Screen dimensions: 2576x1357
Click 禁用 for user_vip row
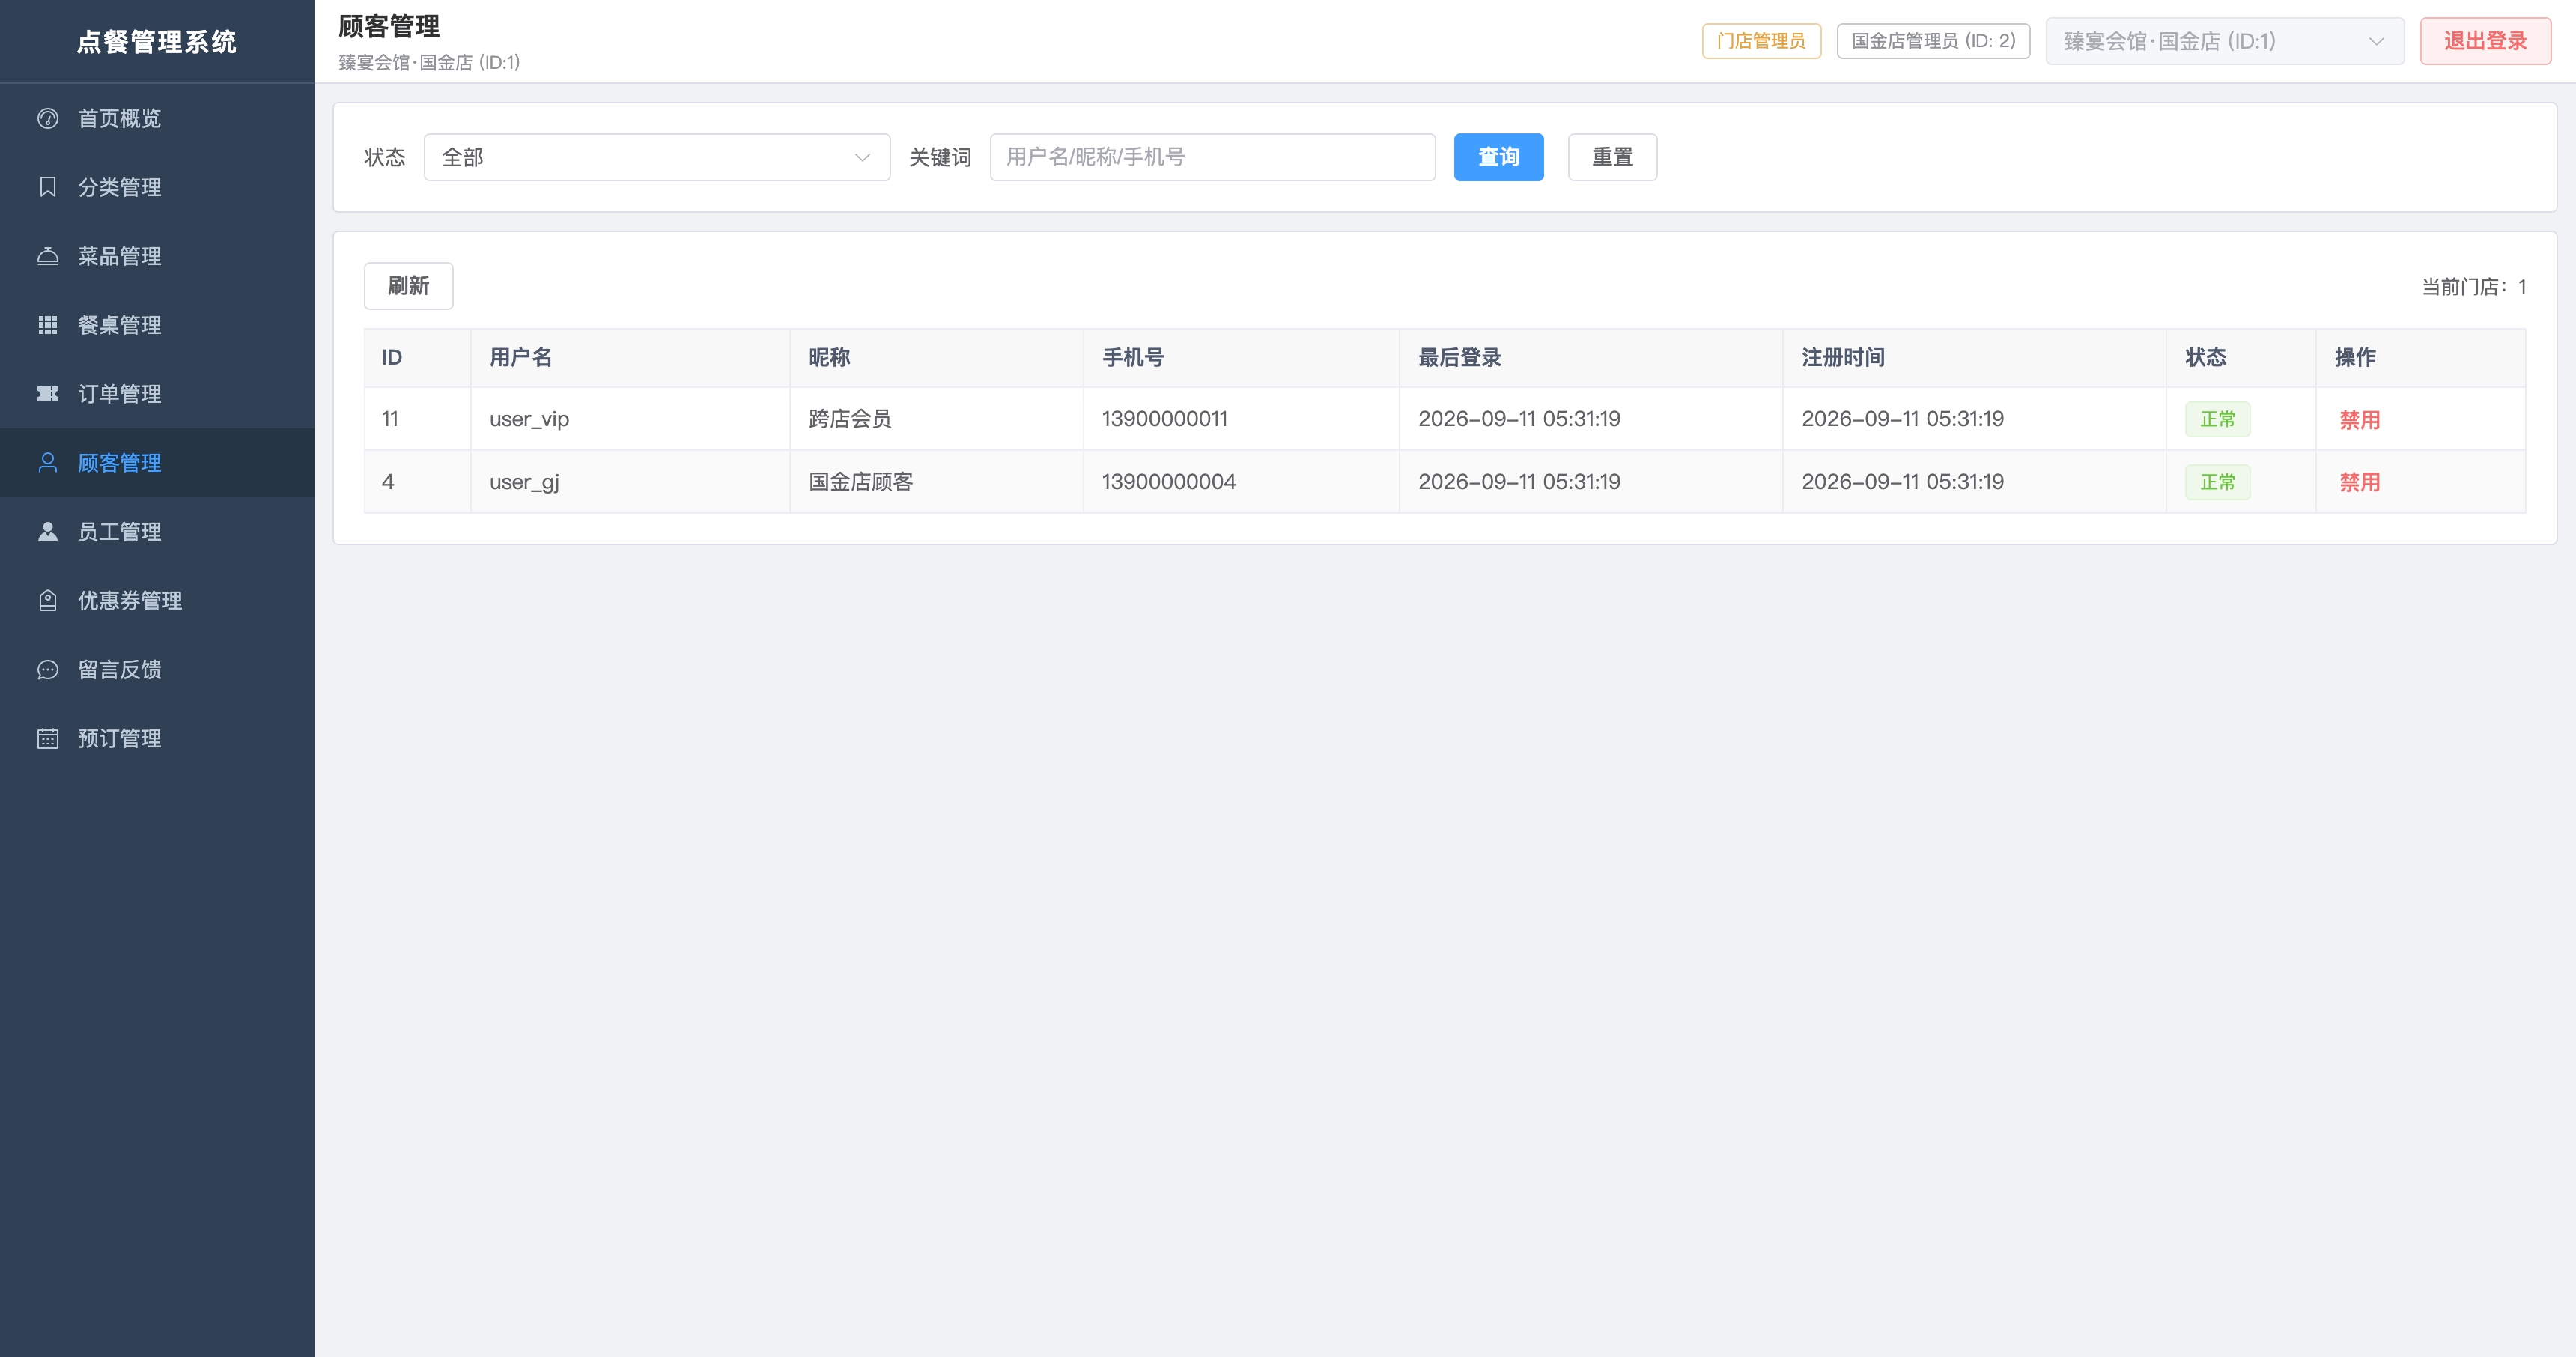(x=2359, y=420)
